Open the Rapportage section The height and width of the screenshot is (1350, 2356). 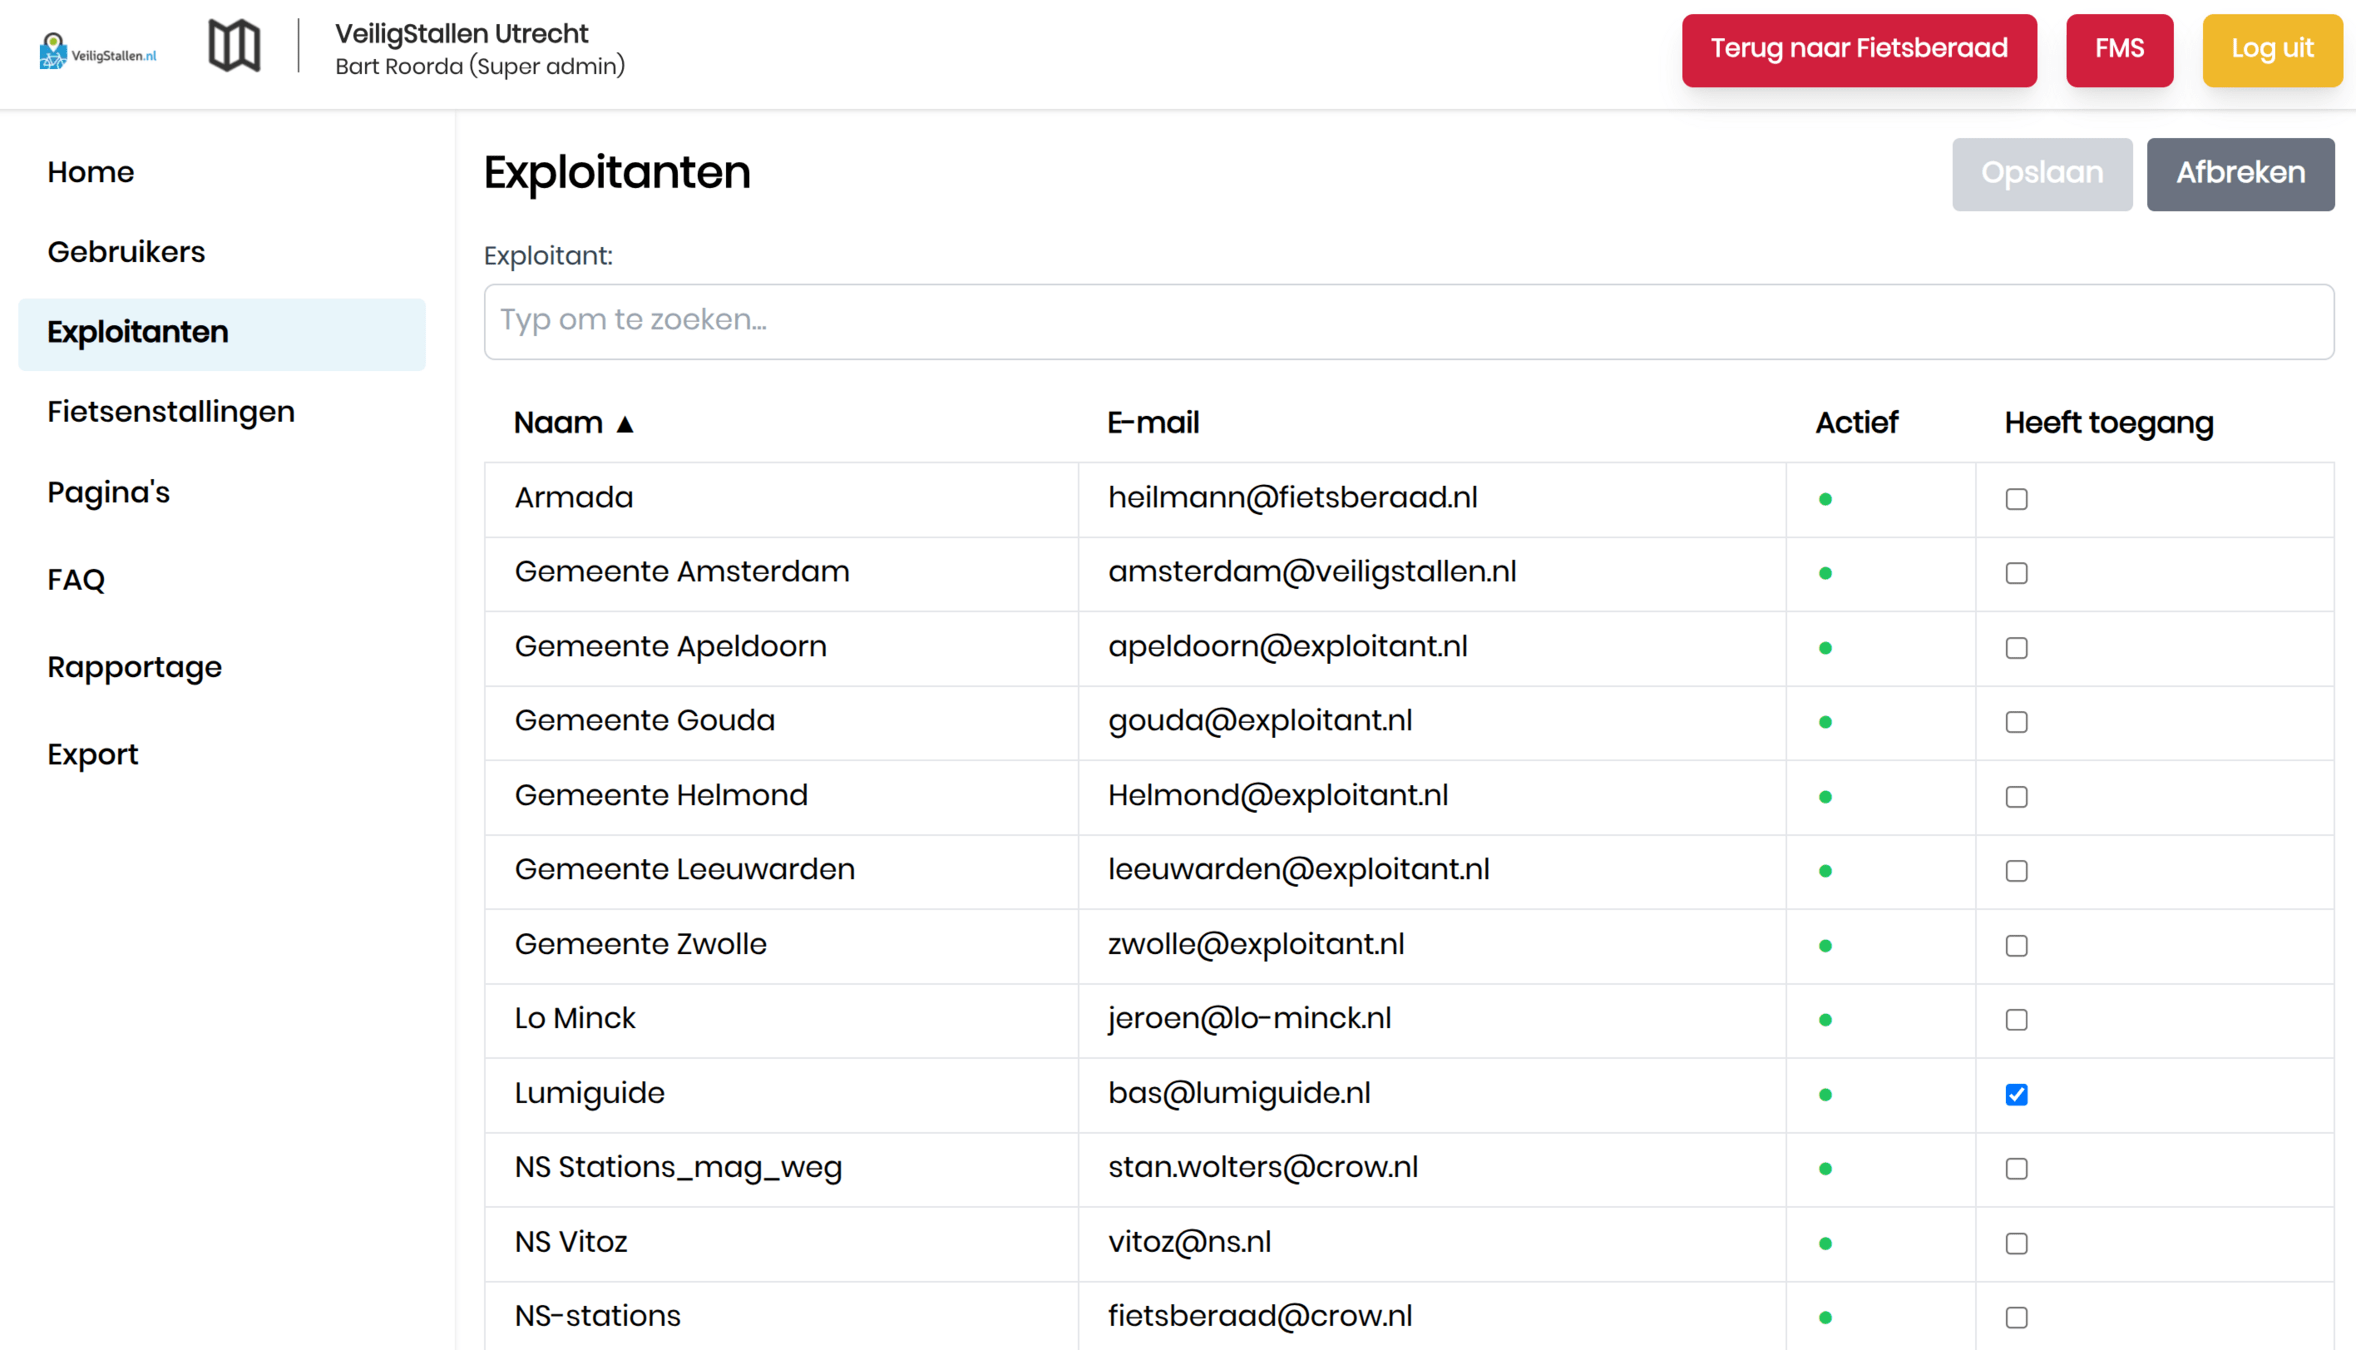[x=134, y=667]
